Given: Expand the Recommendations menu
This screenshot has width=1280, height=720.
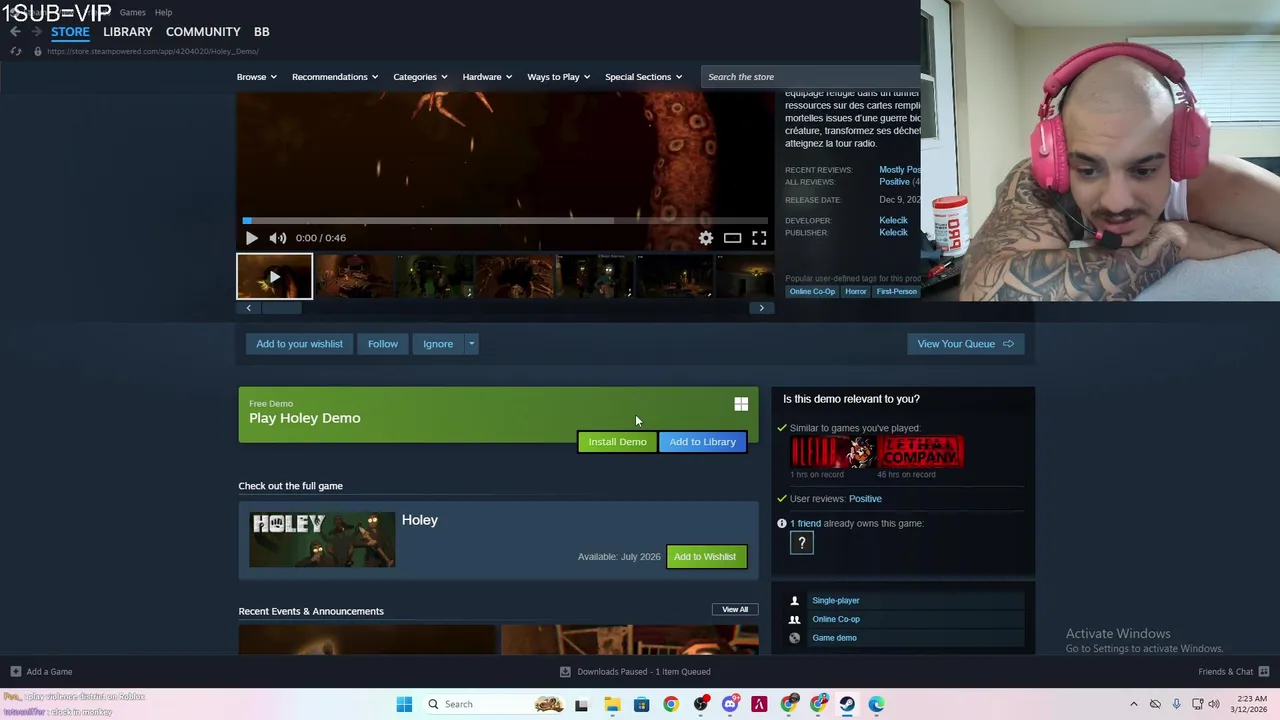Looking at the screenshot, I should pyautogui.click(x=335, y=77).
